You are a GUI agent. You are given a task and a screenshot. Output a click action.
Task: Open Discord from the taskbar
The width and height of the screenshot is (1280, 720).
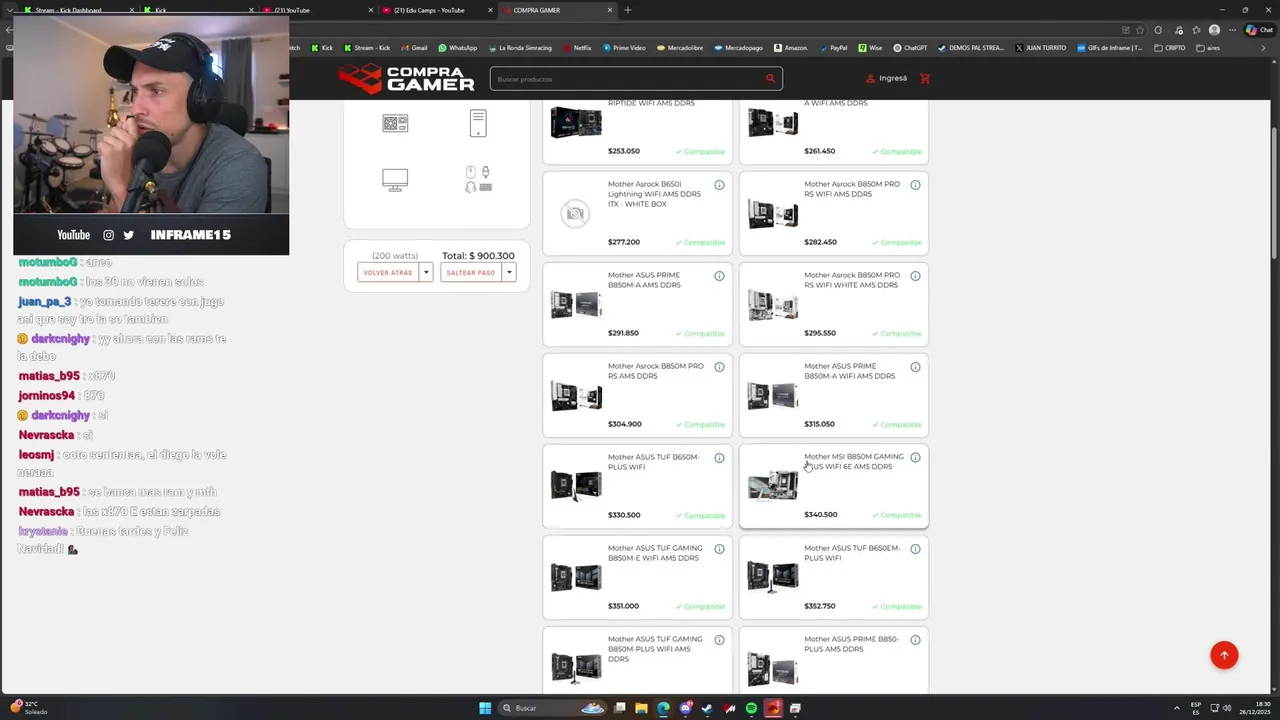[685, 708]
